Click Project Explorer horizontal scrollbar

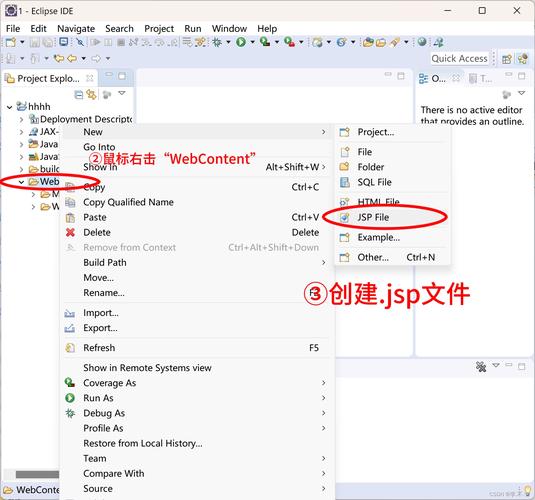click(37, 474)
